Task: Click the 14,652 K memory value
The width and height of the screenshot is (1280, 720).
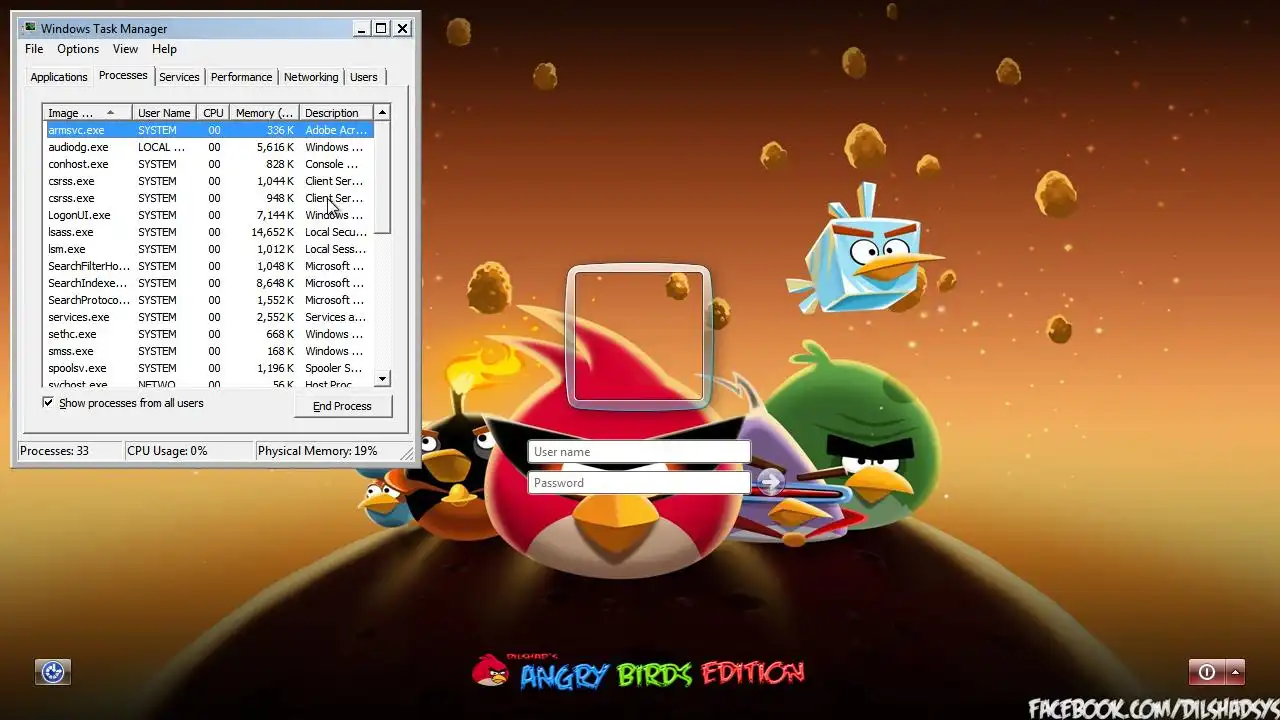Action: (273, 232)
